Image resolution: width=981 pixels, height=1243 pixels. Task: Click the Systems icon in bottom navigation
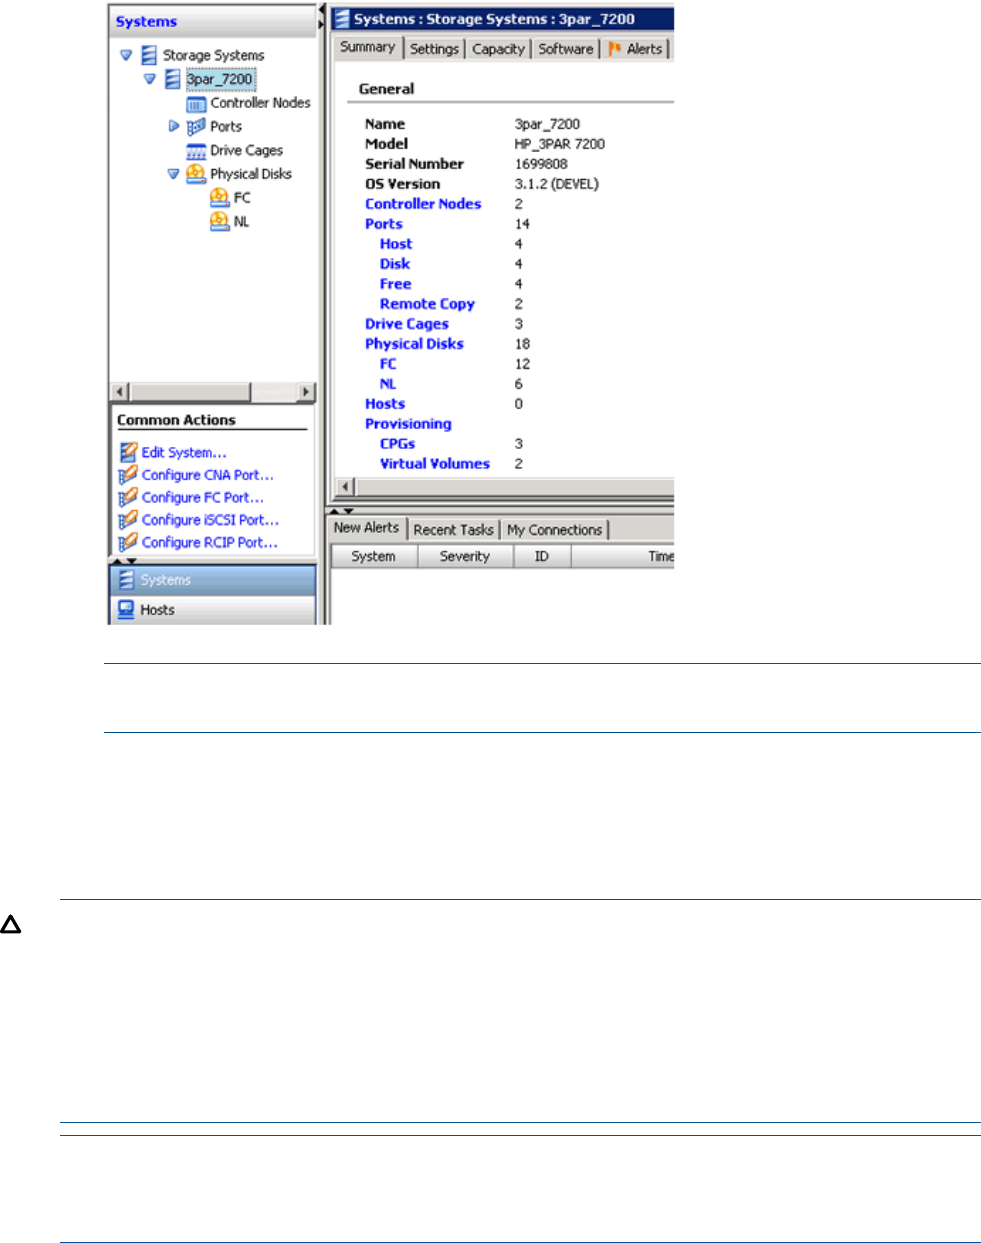click(126, 580)
